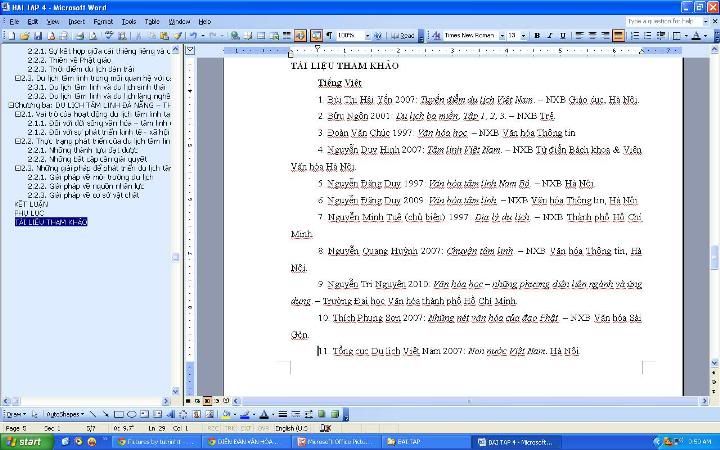Click the Underline formatting button

[562, 35]
